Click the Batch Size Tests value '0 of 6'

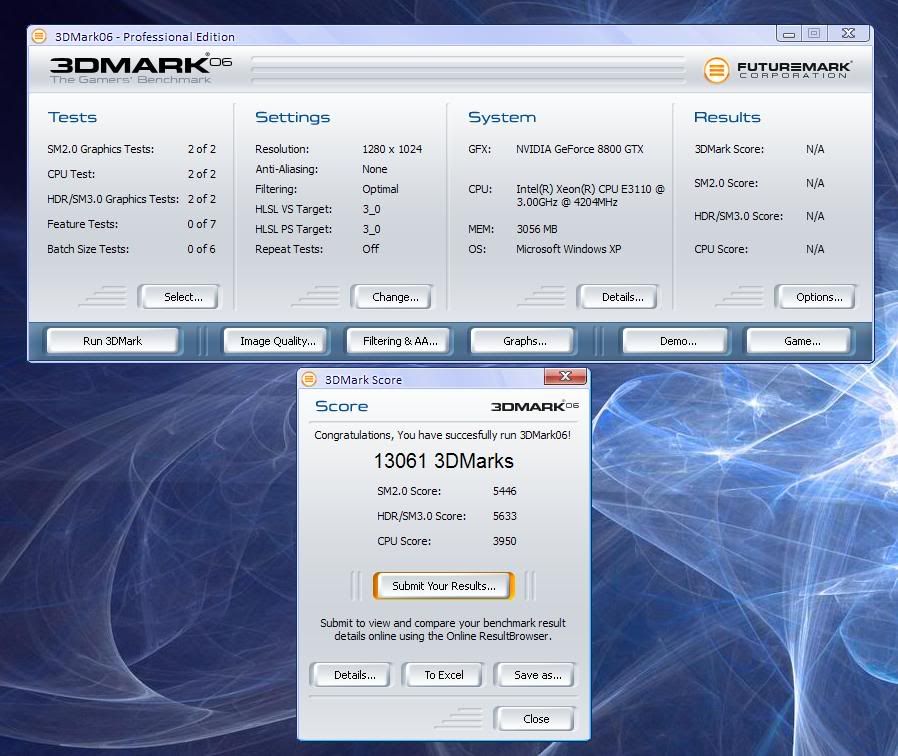[202, 249]
